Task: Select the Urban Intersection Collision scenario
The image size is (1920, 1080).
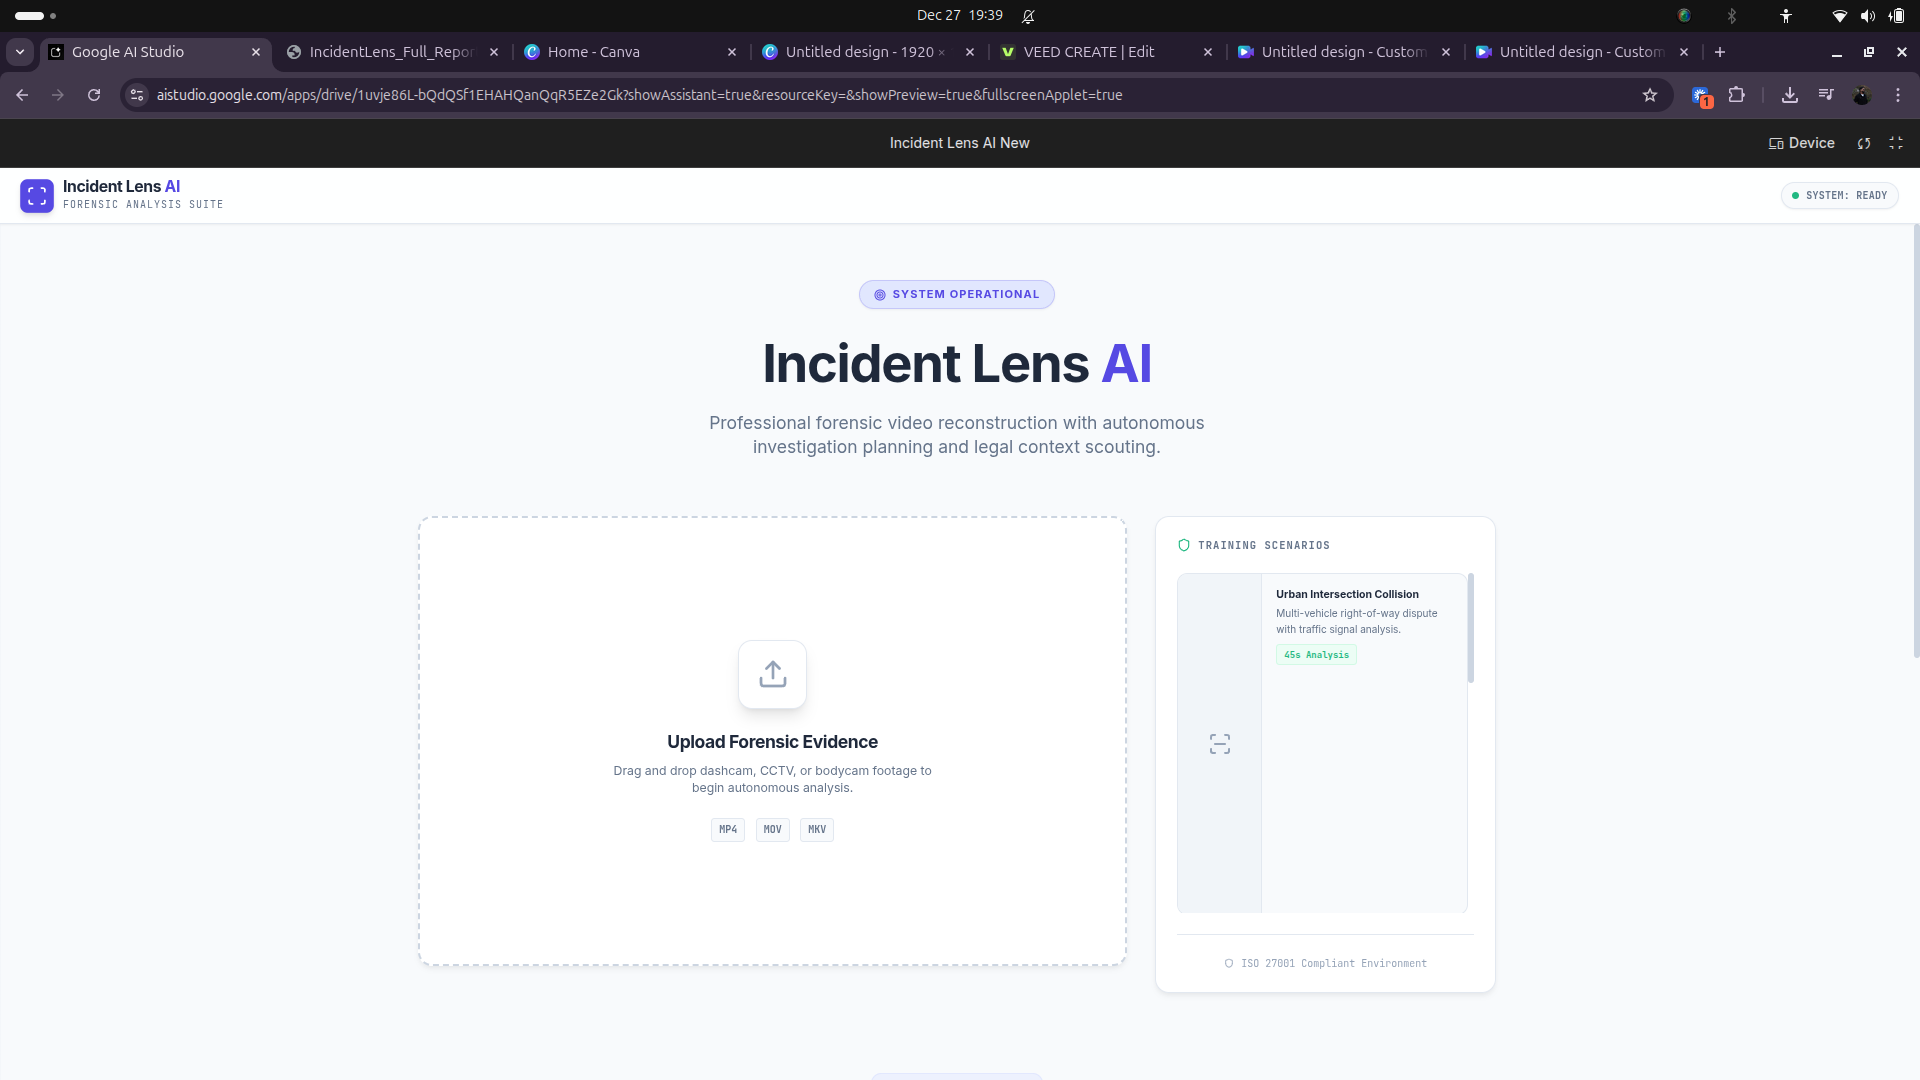Action: point(1347,594)
